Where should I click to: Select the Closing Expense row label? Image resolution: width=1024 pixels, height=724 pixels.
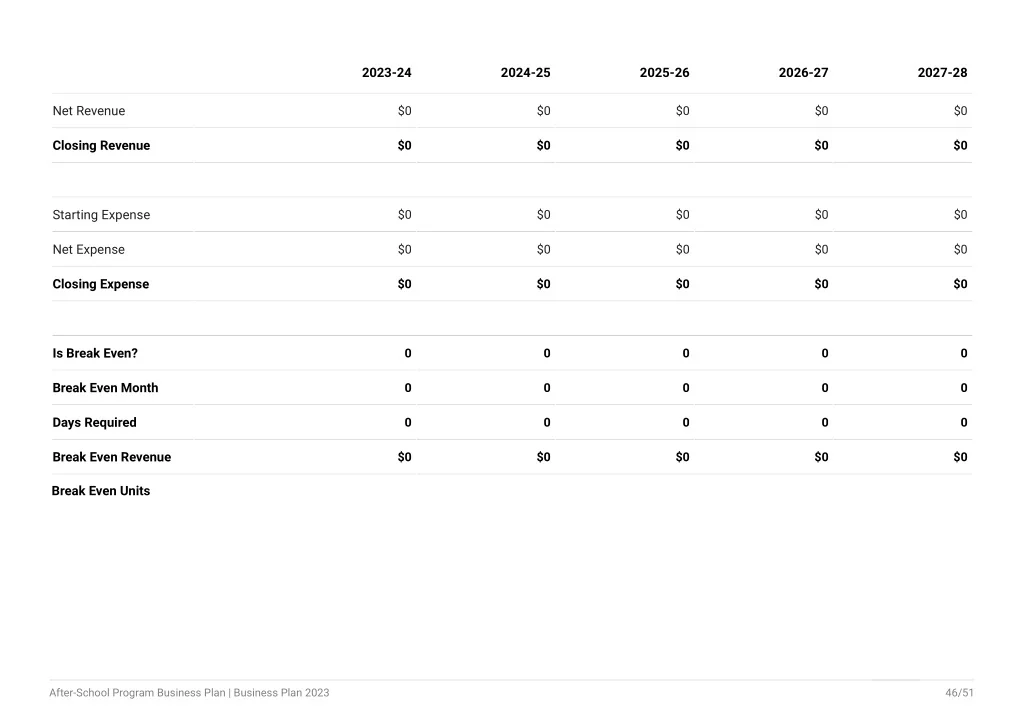click(101, 284)
